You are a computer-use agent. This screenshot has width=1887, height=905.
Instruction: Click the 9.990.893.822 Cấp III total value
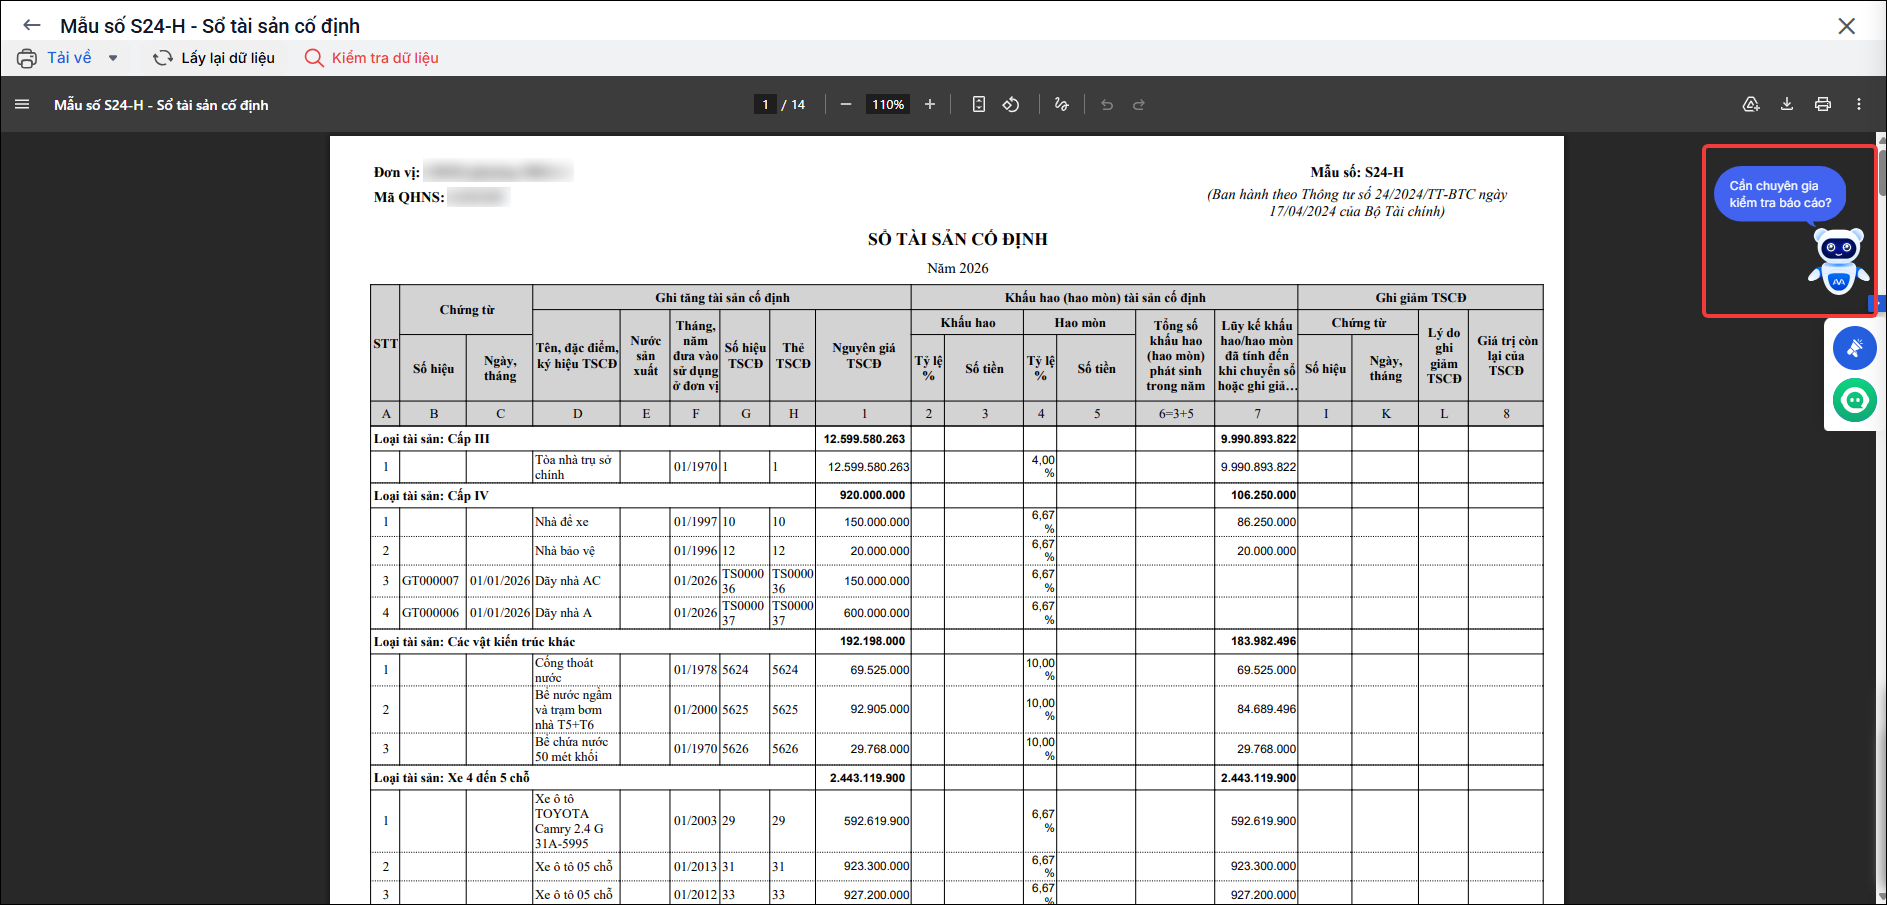pyautogui.click(x=1258, y=439)
